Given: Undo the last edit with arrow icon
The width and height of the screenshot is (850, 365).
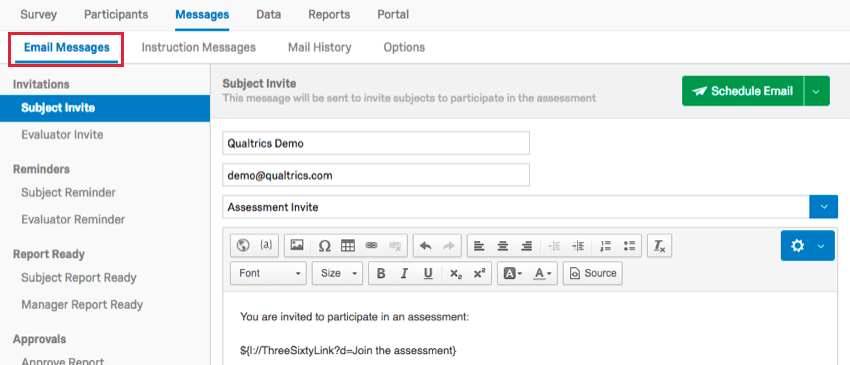Looking at the screenshot, I should tap(426, 246).
